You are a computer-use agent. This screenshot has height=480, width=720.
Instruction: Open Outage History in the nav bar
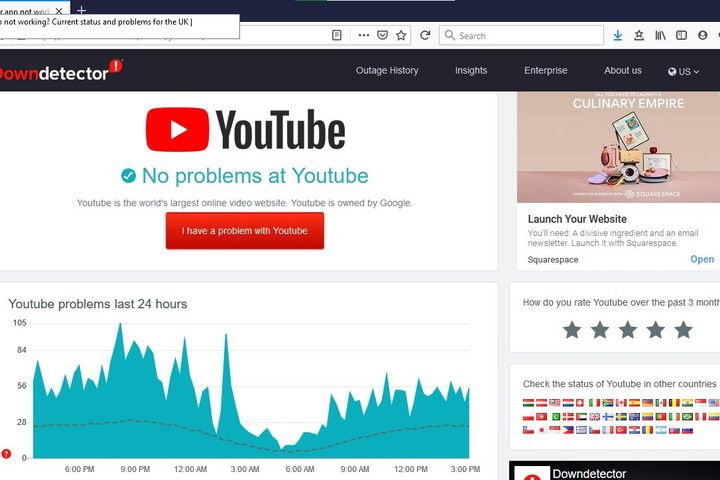coord(387,70)
